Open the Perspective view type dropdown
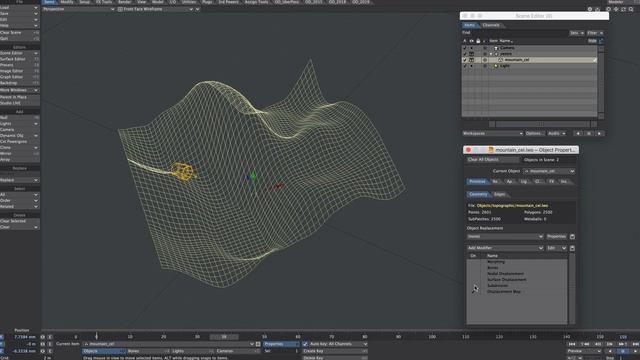This screenshot has height=360, width=640. tap(79, 9)
